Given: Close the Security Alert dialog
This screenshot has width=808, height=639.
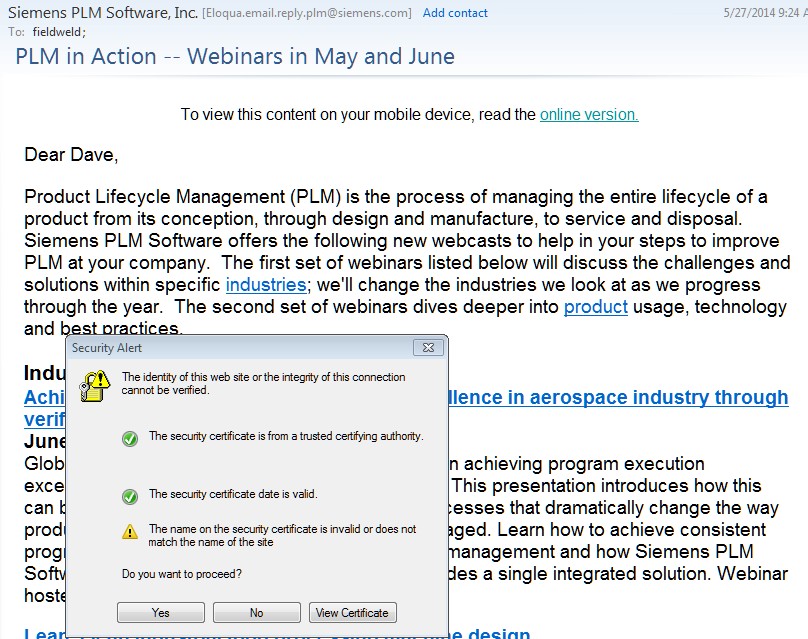Looking at the screenshot, I should tap(428, 348).
